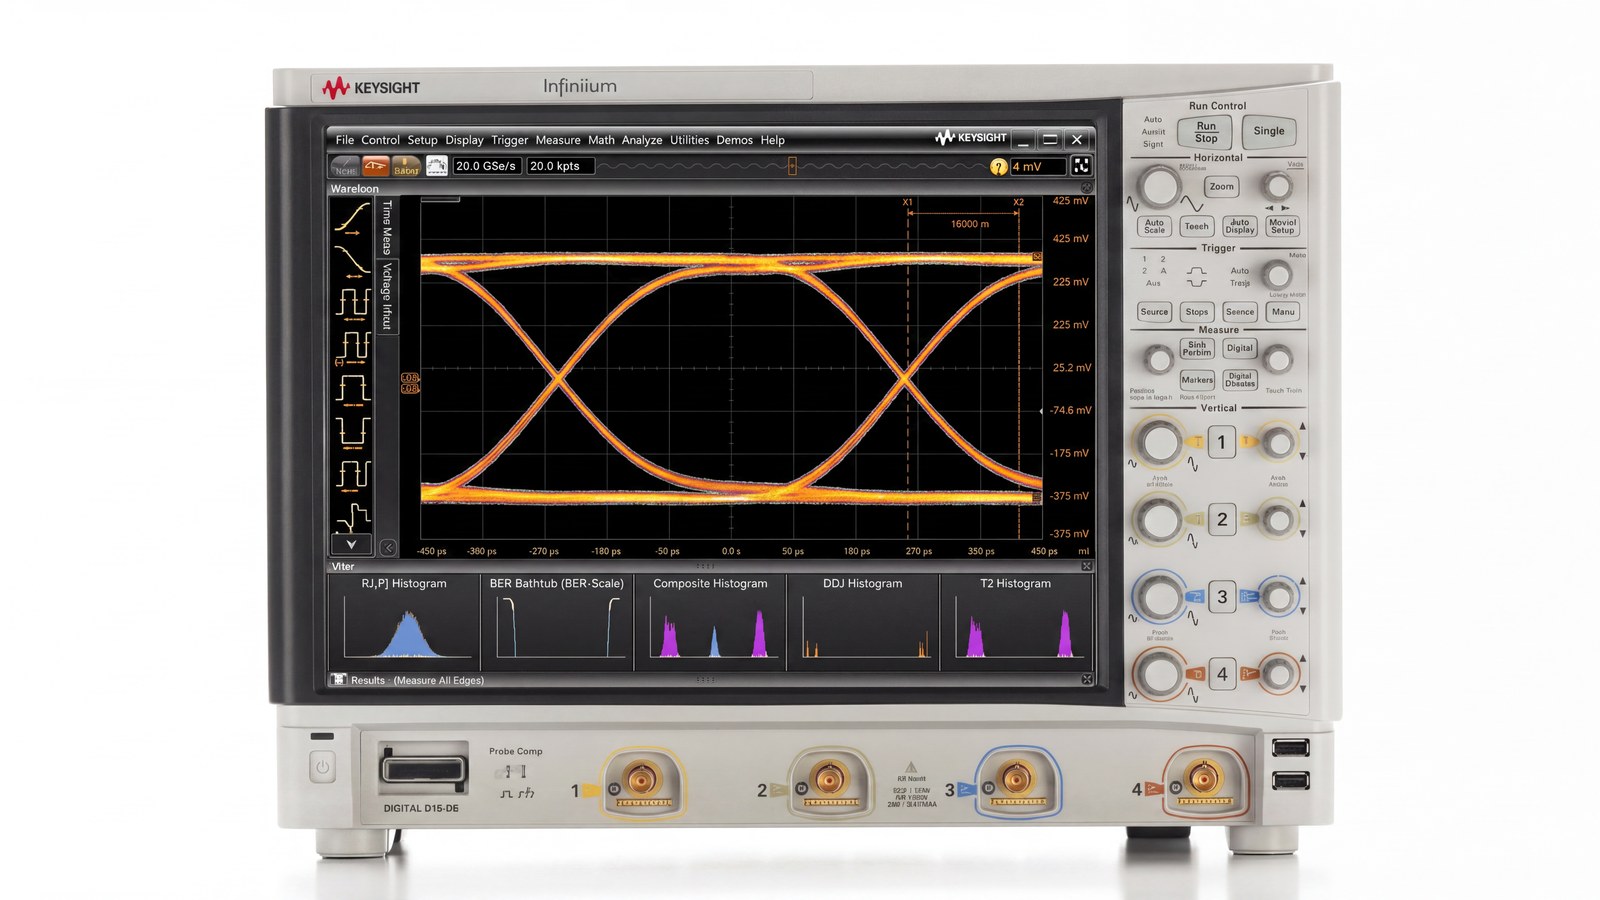Screen dimensions: 1600x900
Task: Click the channel 4 BNC input connector
Action: pos(1203,779)
